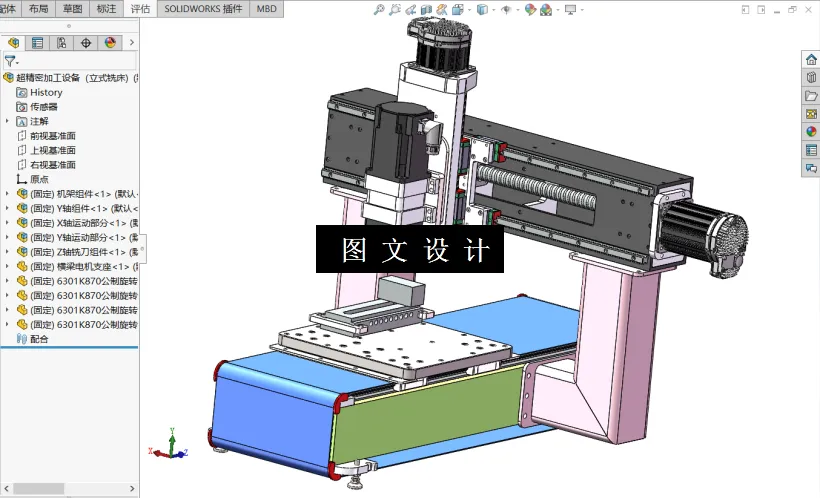
Task: Expand the 机架组件<1> tree node
Action: tap(7, 194)
